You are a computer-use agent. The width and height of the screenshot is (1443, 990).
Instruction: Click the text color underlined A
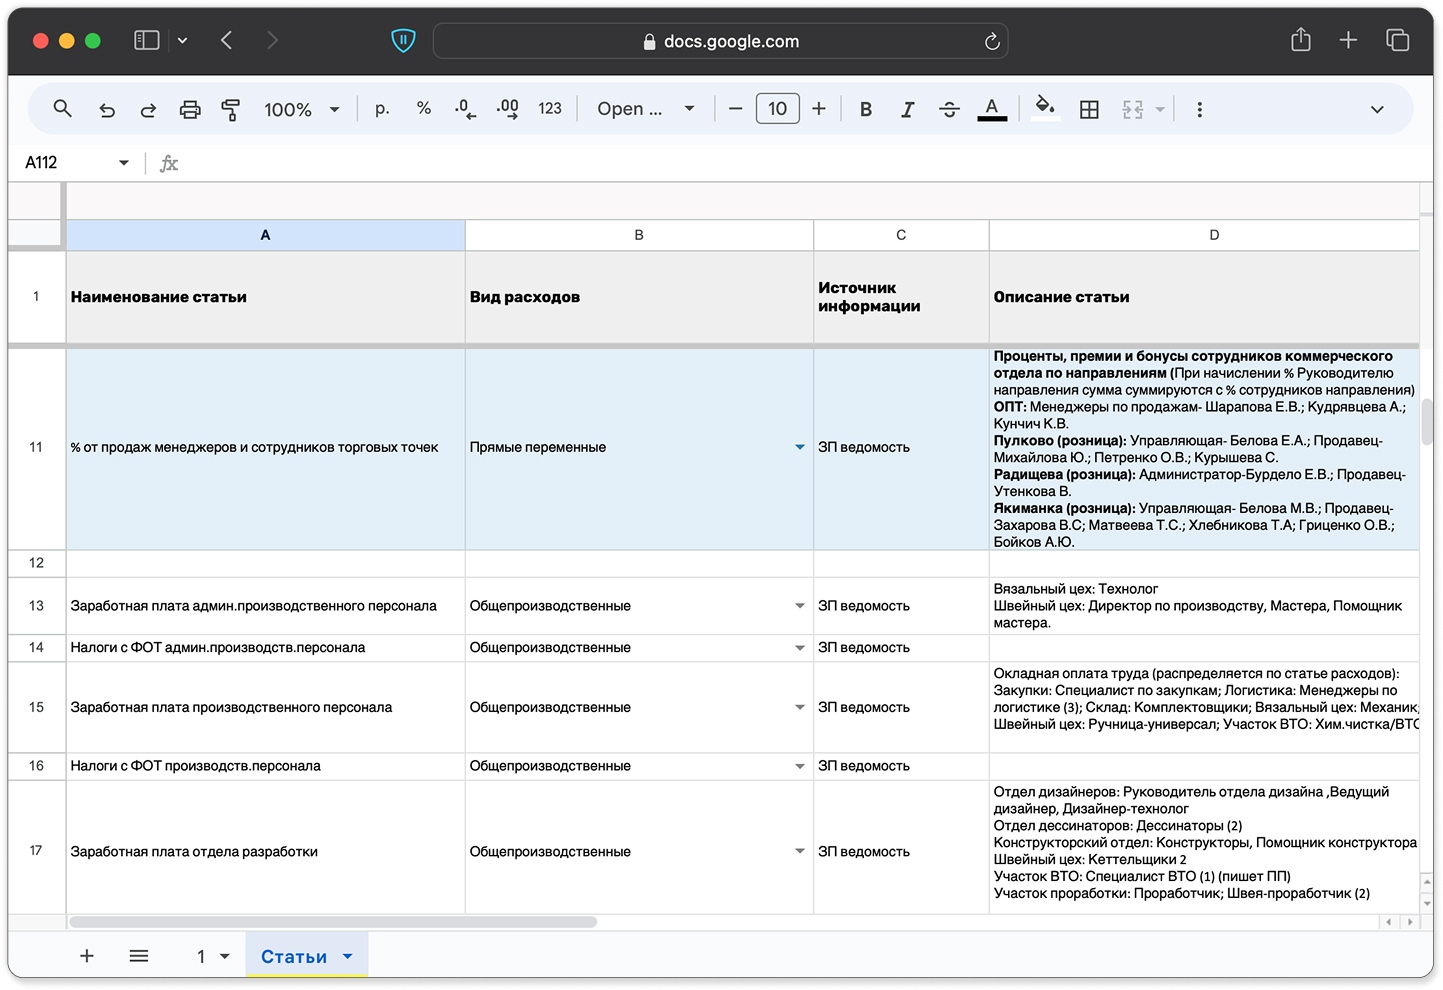[x=991, y=109]
